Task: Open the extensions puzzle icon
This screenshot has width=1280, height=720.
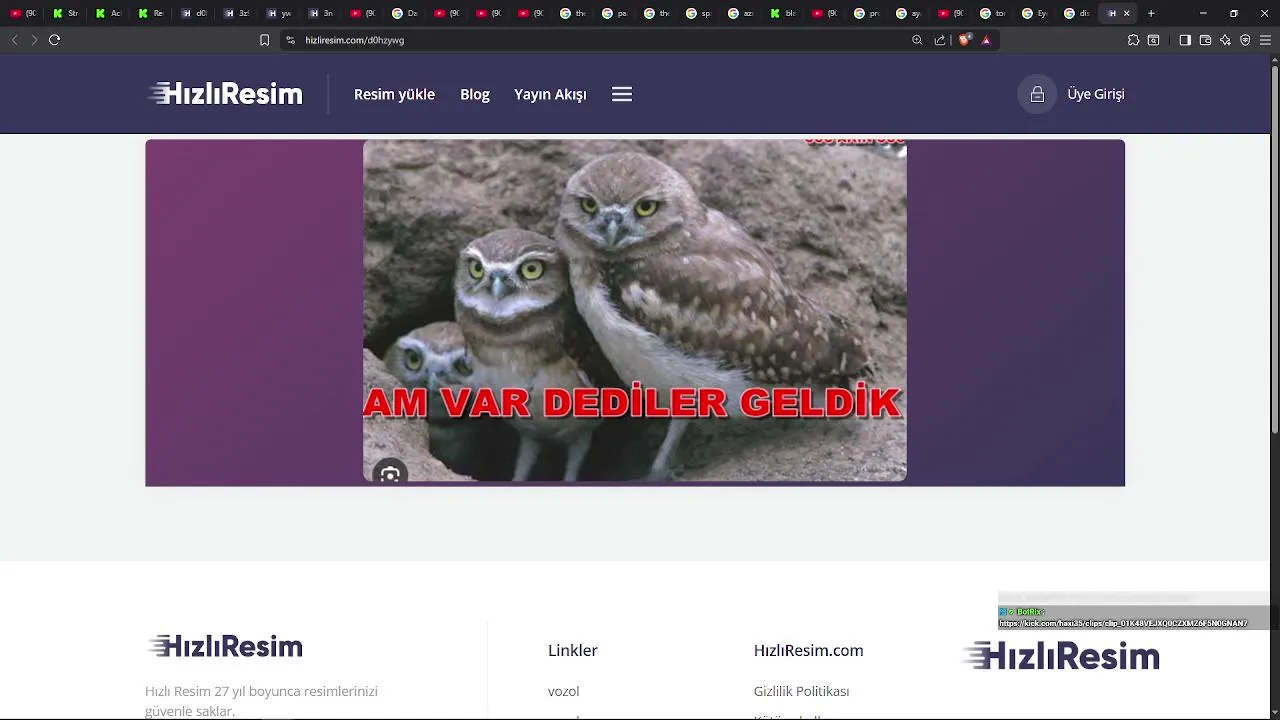Action: 1133,40
